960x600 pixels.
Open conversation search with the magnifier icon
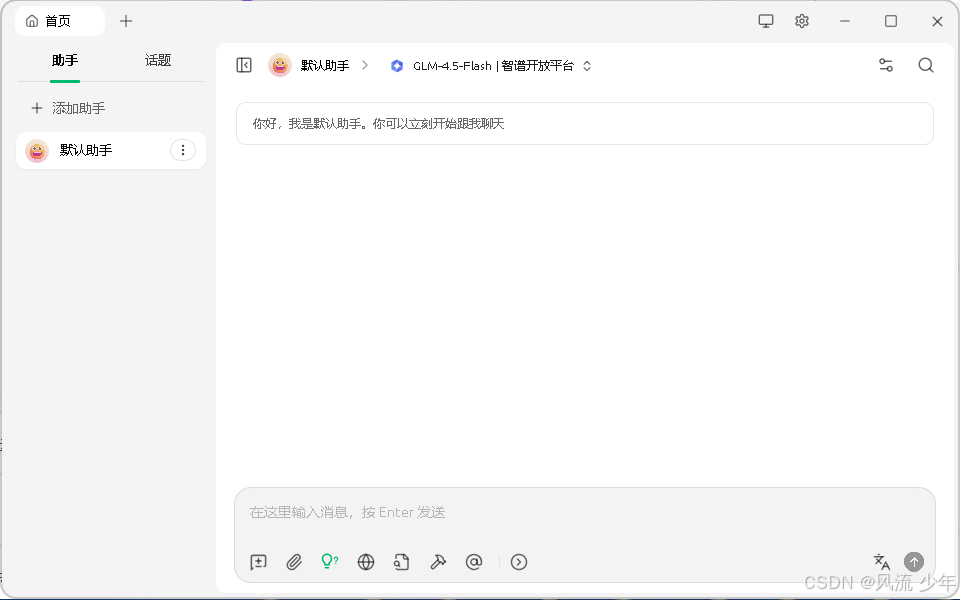[926, 64]
